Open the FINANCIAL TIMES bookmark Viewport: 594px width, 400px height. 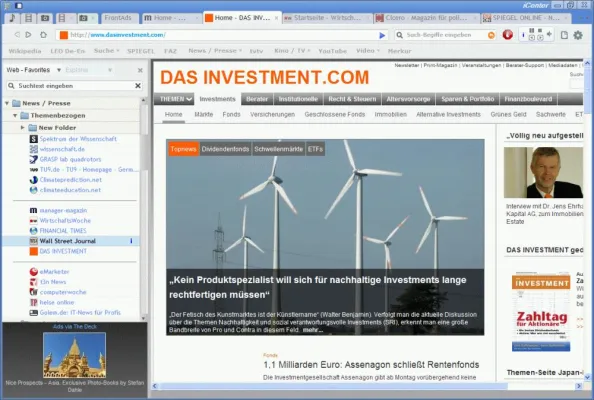click(63, 231)
